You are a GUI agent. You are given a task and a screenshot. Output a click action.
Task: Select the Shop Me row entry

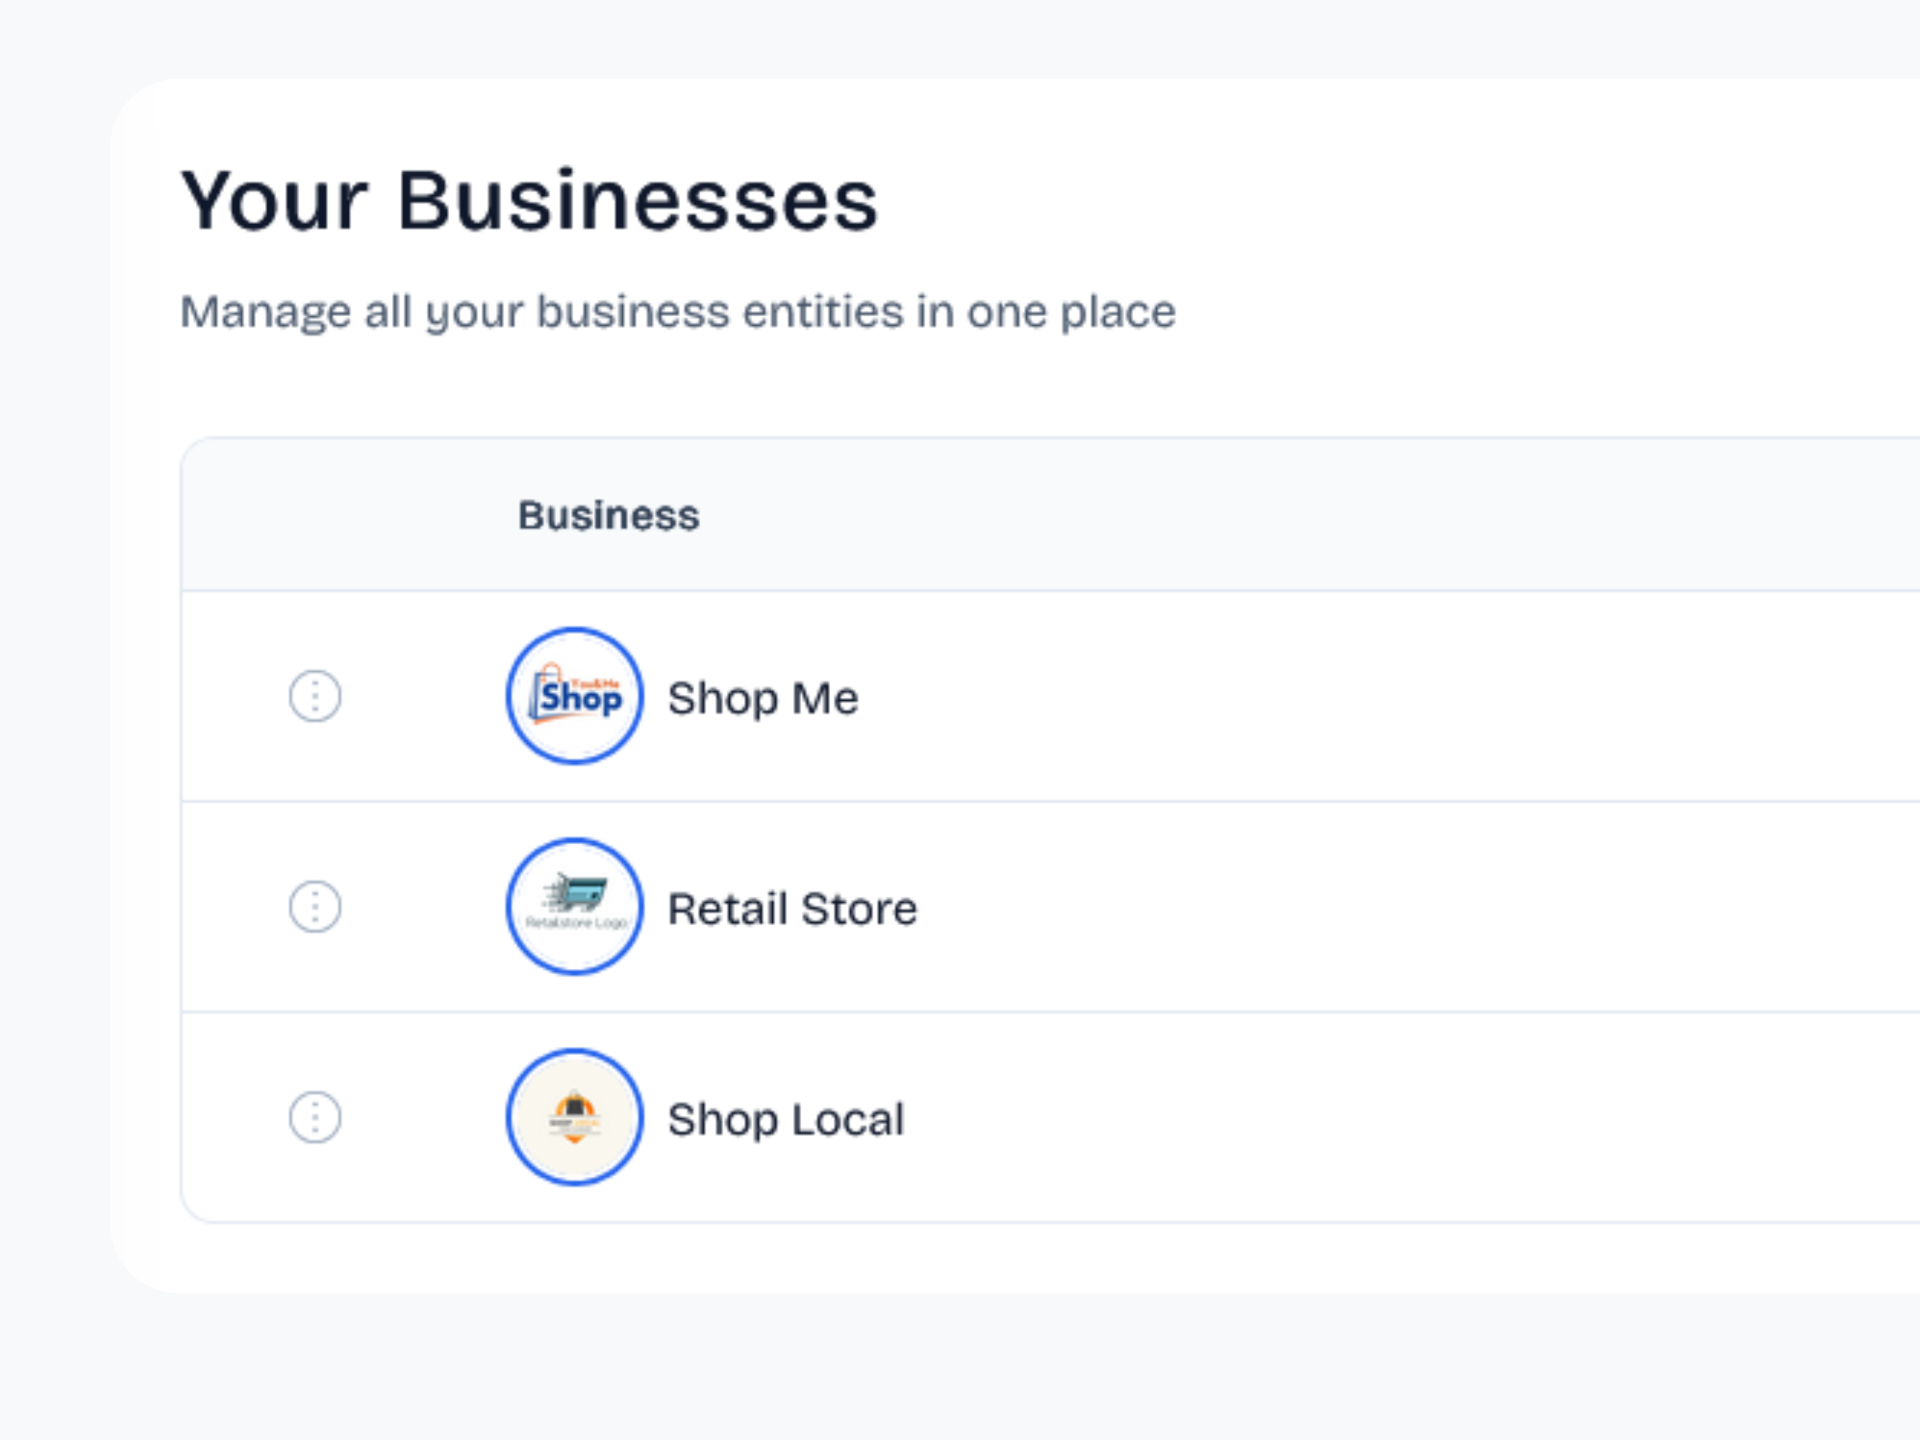[x=900, y=697]
